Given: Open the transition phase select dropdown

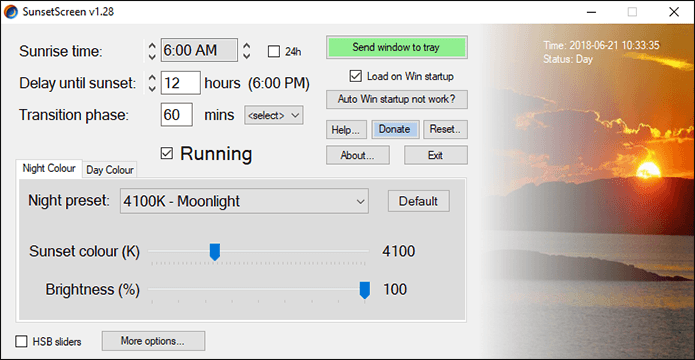Looking at the screenshot, I should click(x=273, y=116).
